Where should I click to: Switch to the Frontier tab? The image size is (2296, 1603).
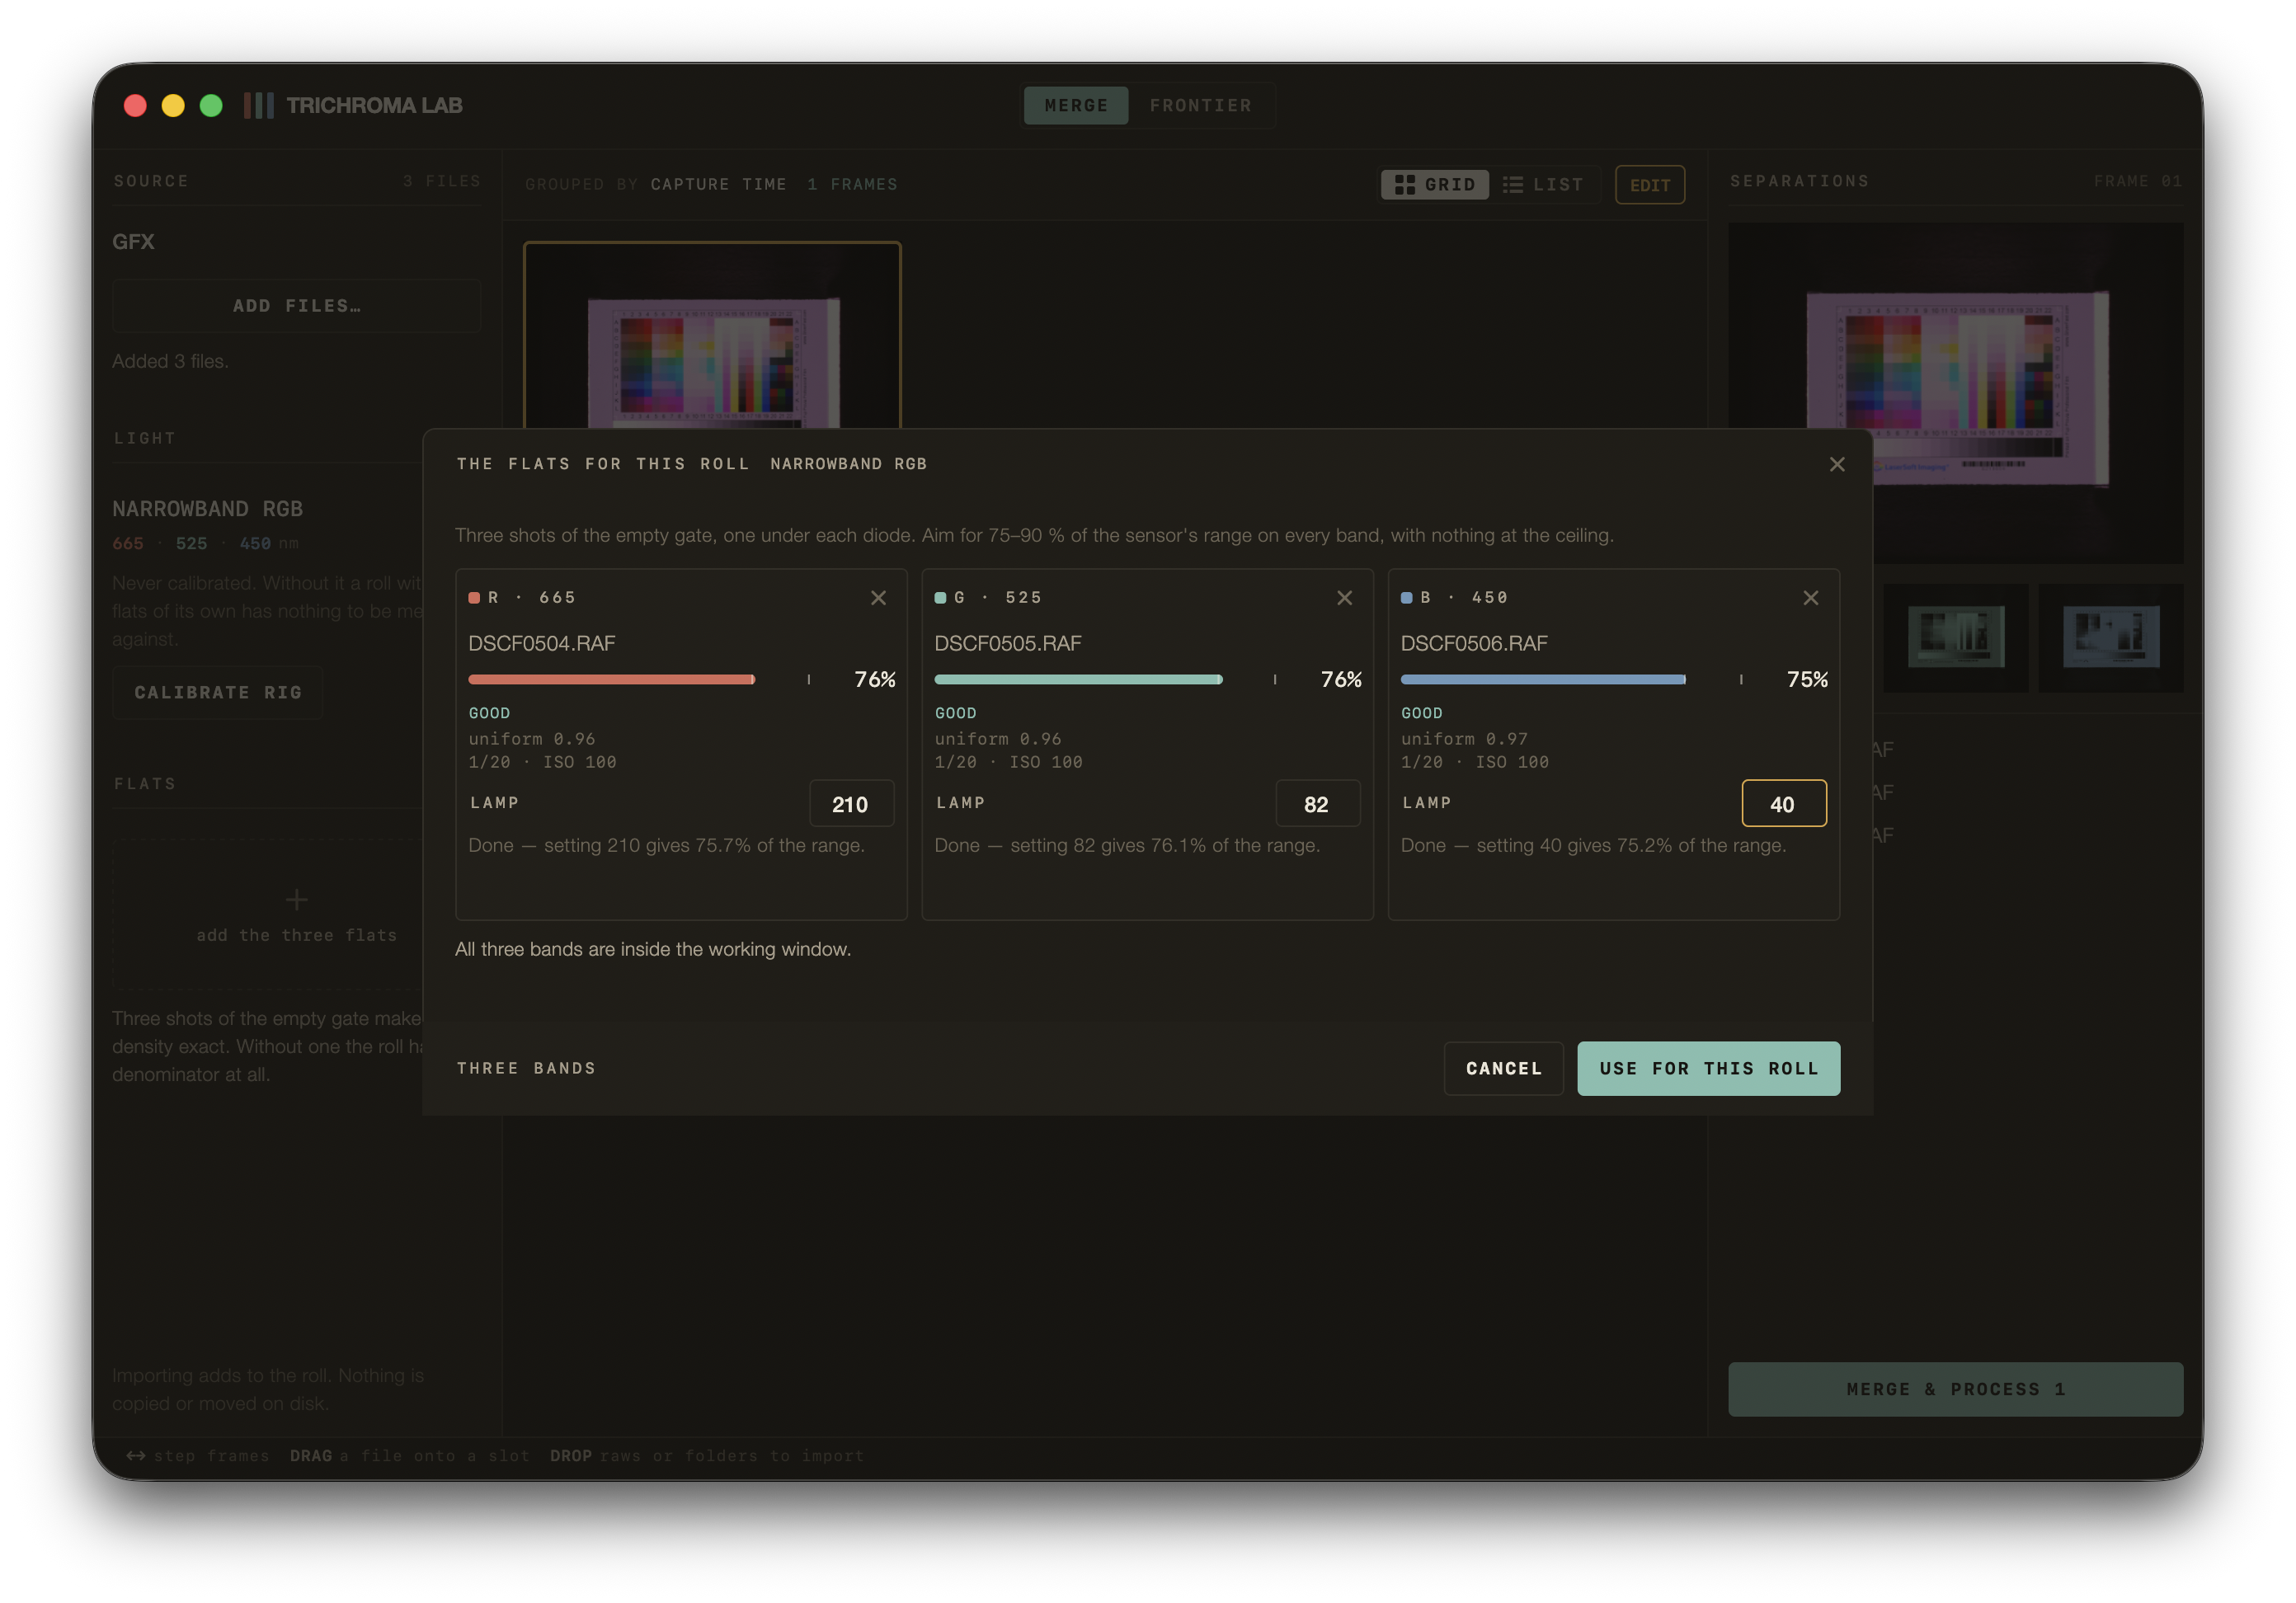(x=1200, y=105)
